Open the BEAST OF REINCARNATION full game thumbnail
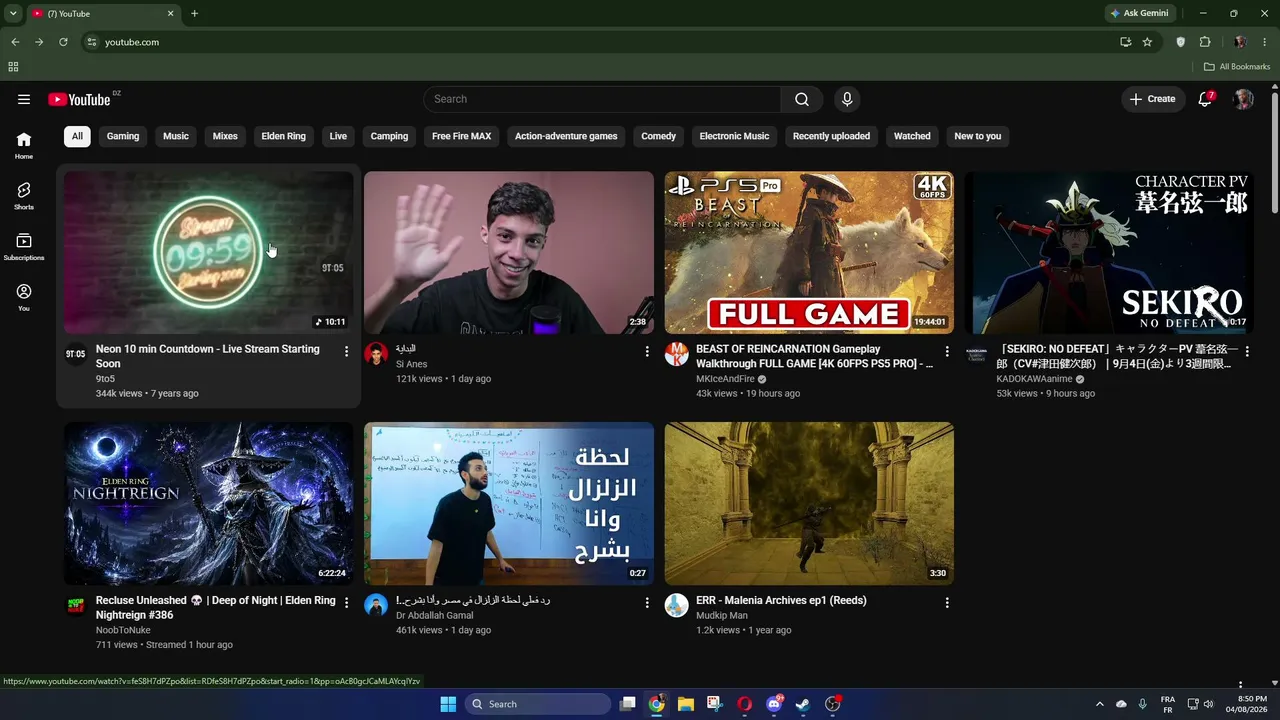This screenshot has width=1280, height=720. 809,253
